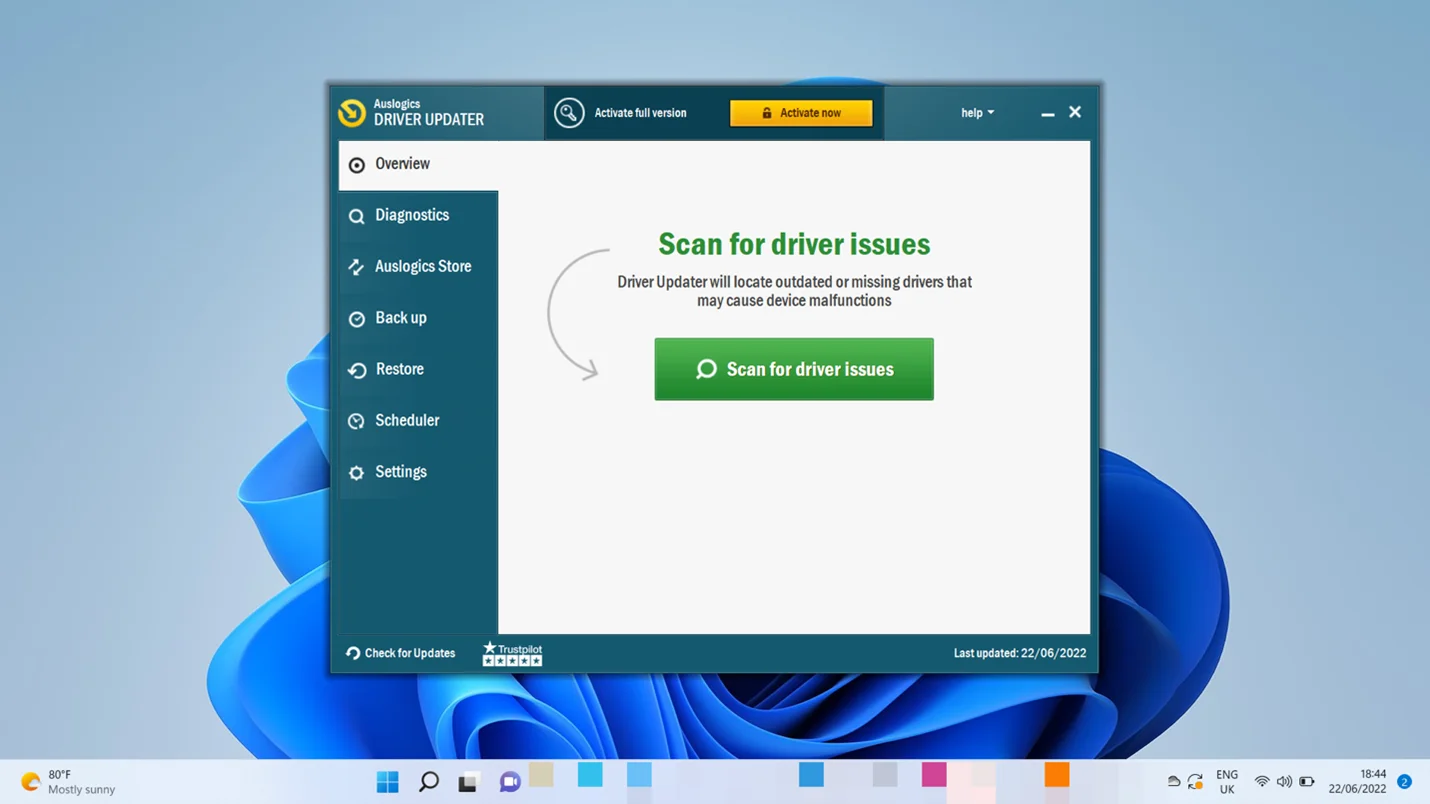Viewport: 1430px width, 804px height.
Task: Click the Last updated: 22/06/2022 status text
Action: click(x=1019, y=653)
